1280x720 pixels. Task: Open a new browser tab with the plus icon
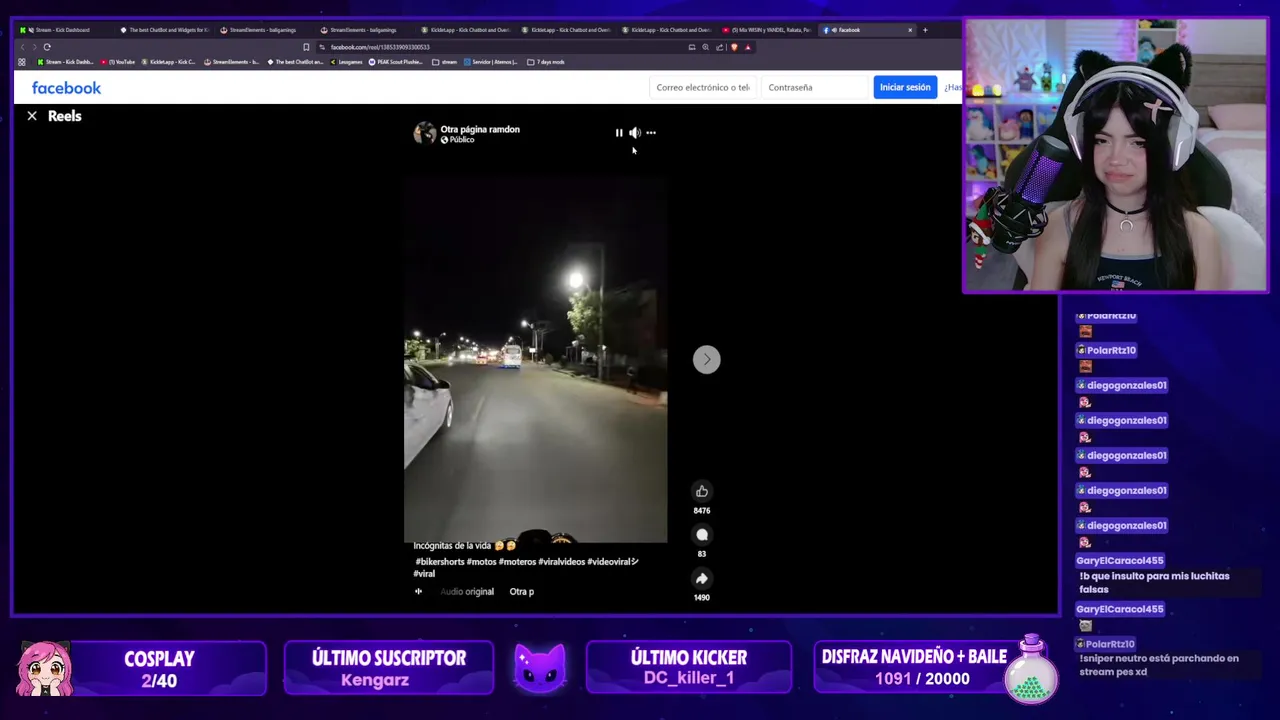coord(925,30)
